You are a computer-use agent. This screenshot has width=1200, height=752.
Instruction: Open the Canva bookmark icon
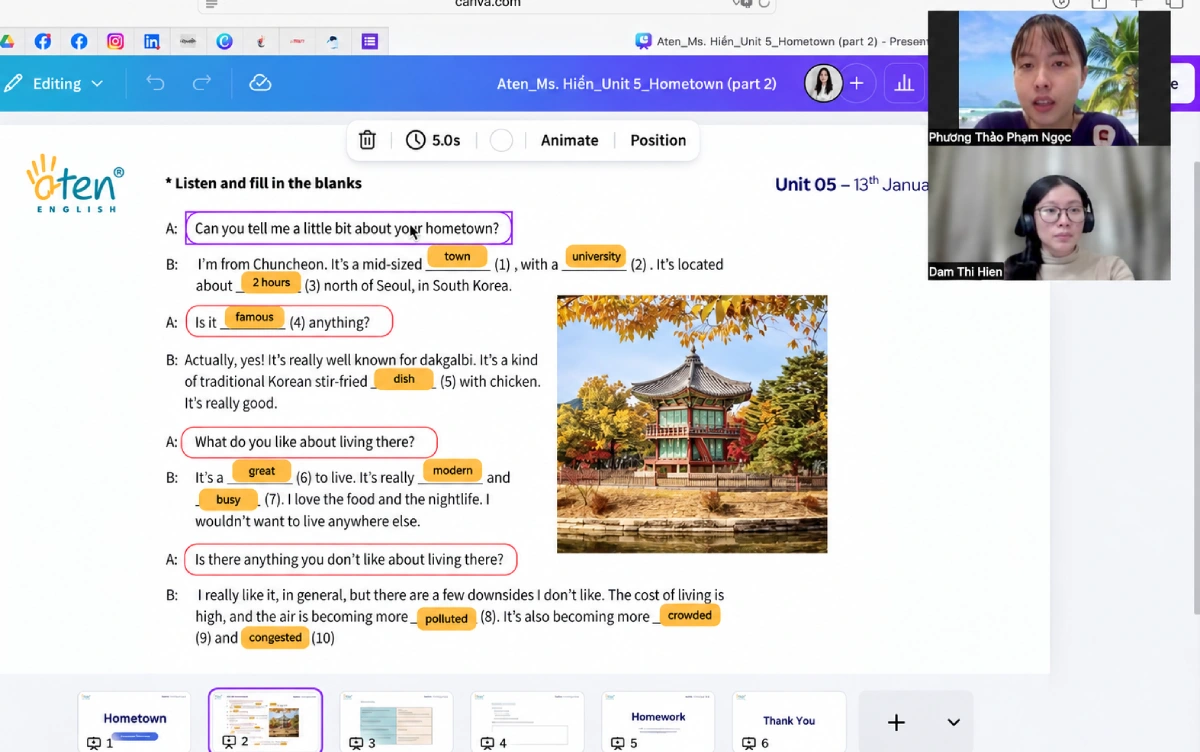point(225,41)
